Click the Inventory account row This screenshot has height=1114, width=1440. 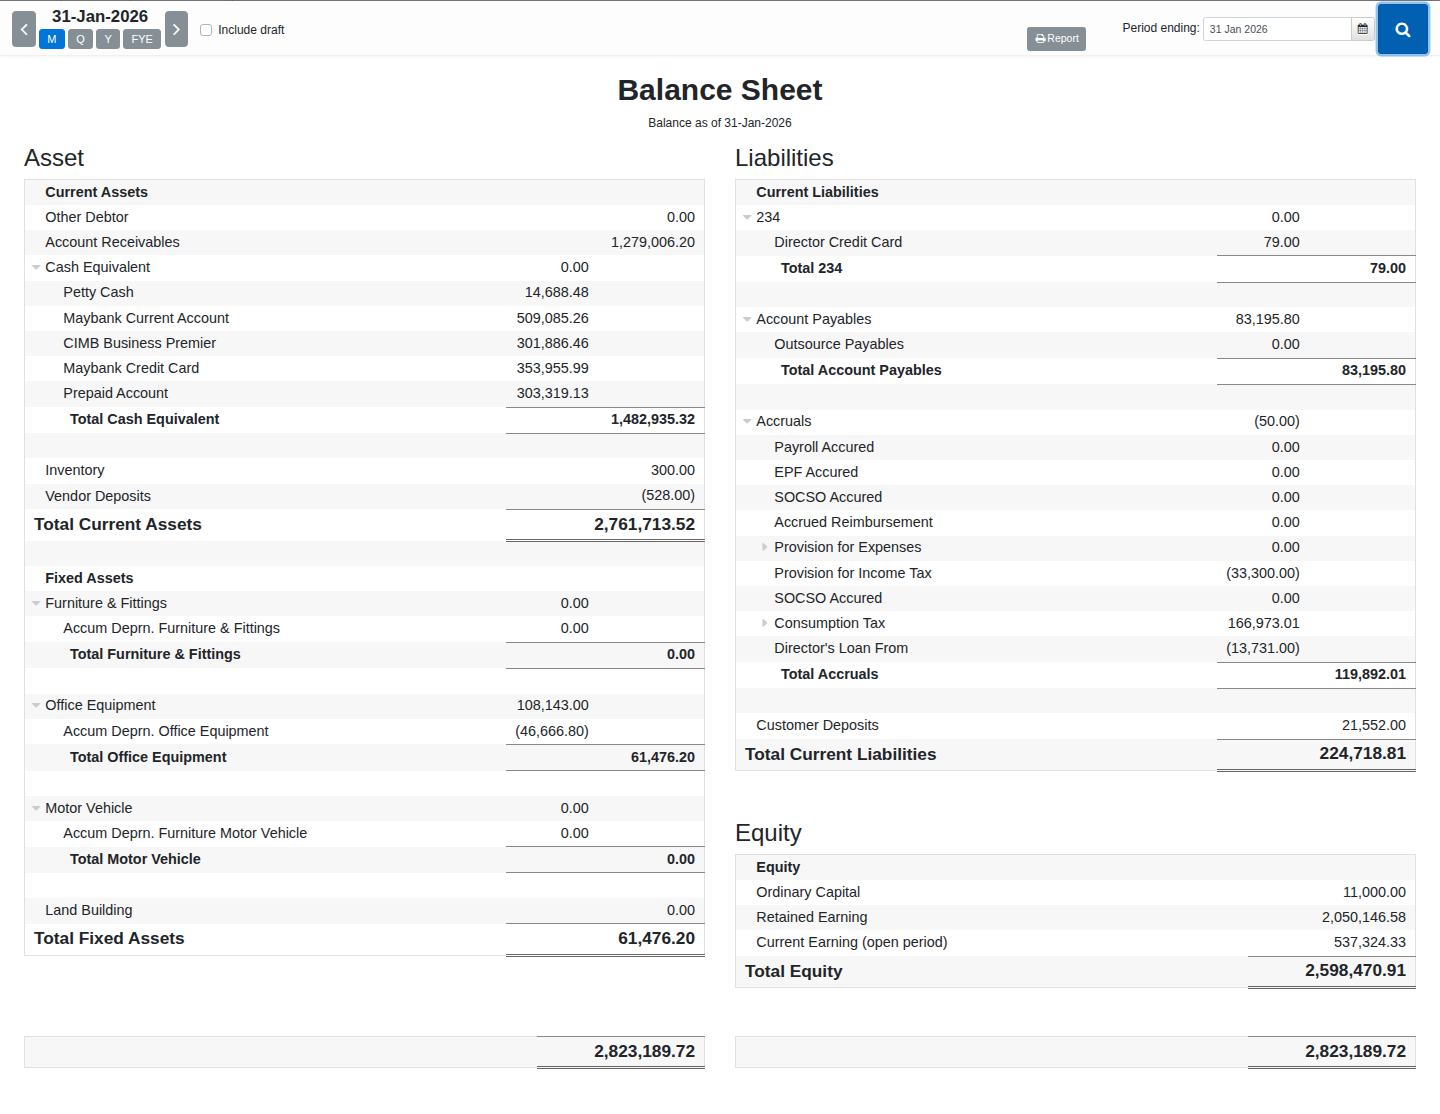pos(364,470)
